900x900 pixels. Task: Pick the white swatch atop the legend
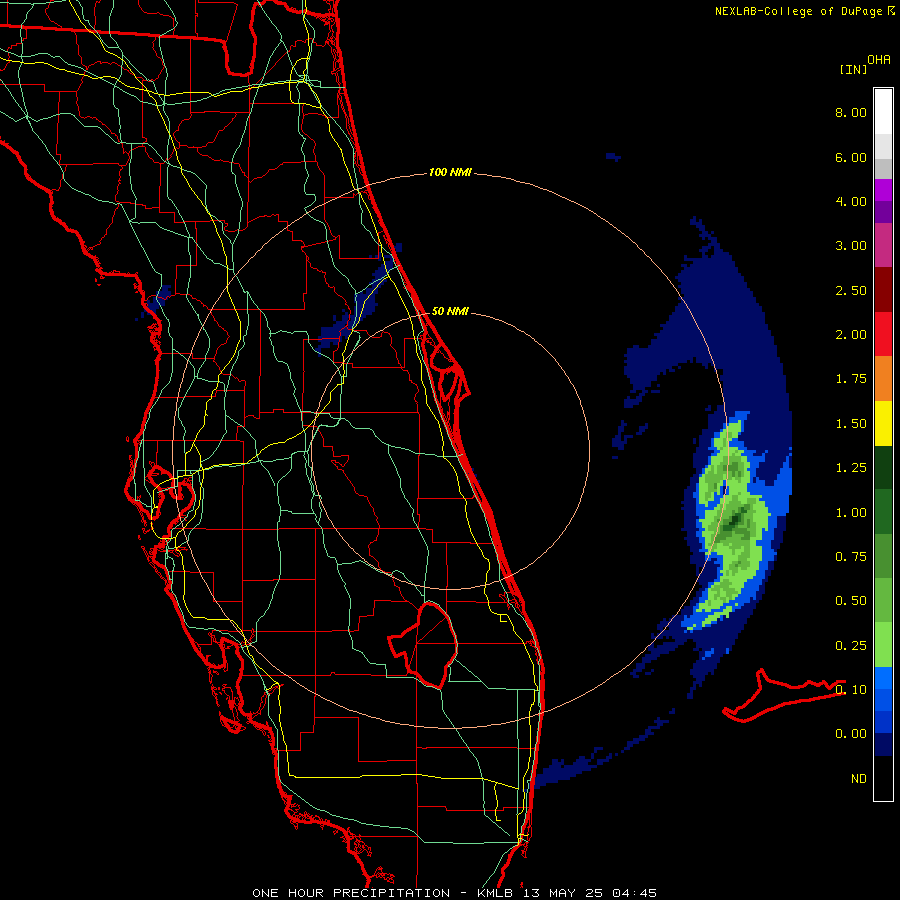tap(883, 112)
